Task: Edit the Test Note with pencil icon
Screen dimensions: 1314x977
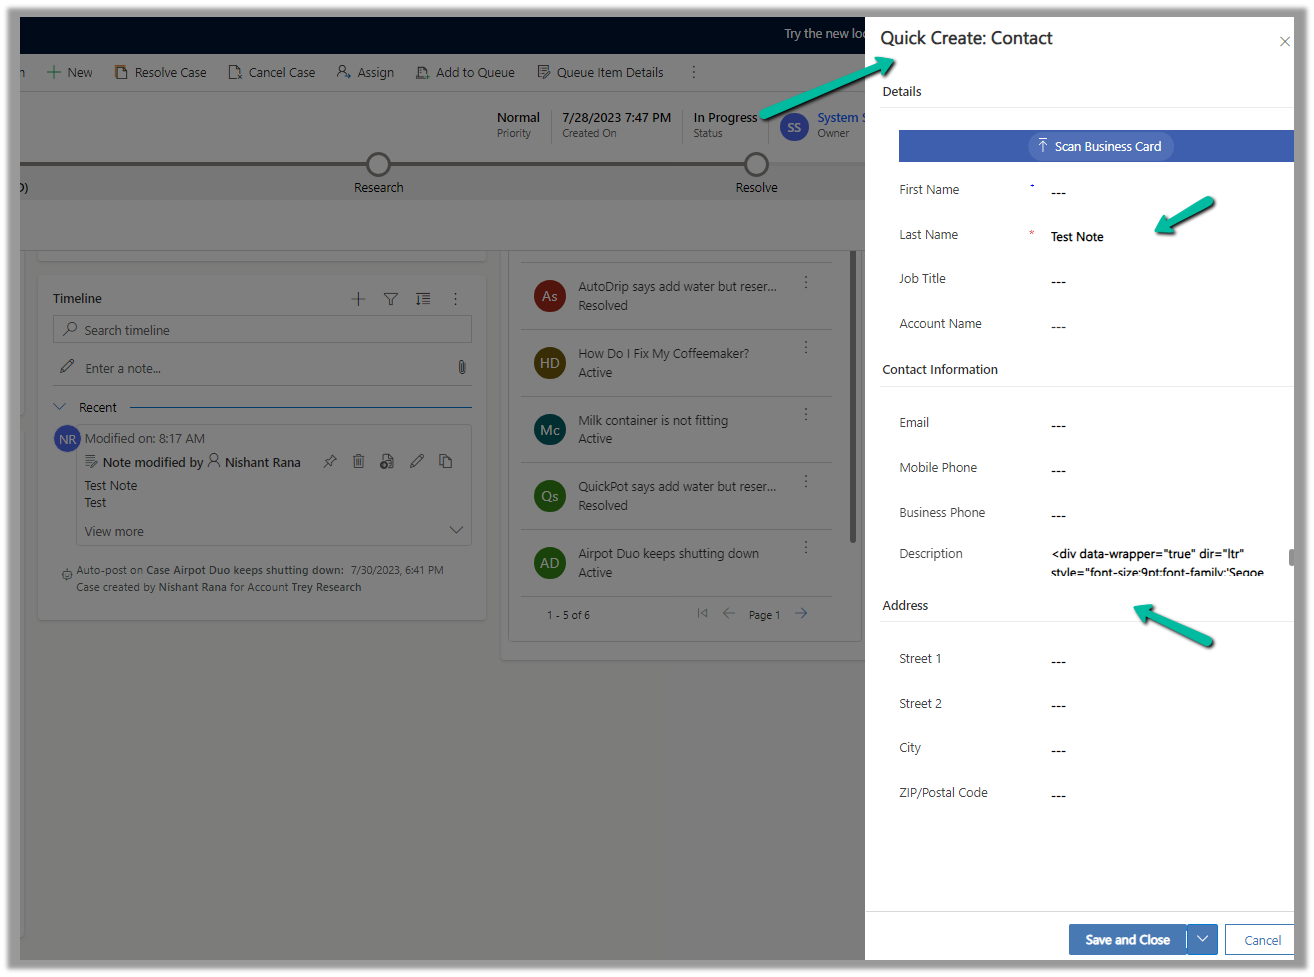Action: coord(417,461)
